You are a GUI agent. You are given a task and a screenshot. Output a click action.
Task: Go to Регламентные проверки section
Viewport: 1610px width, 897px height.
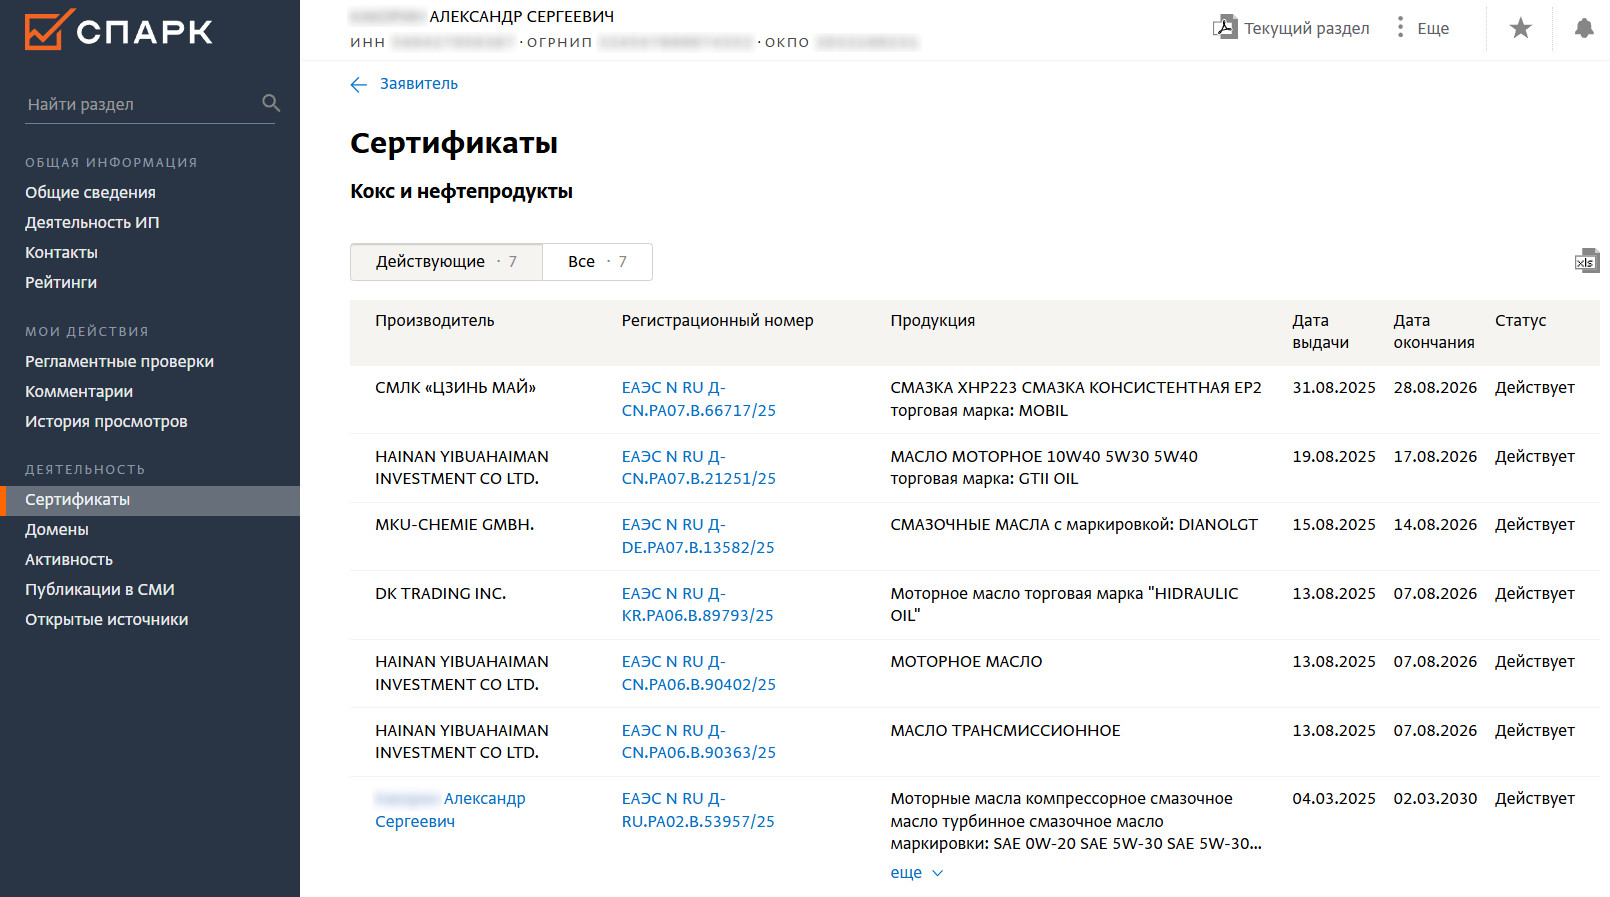119,362
